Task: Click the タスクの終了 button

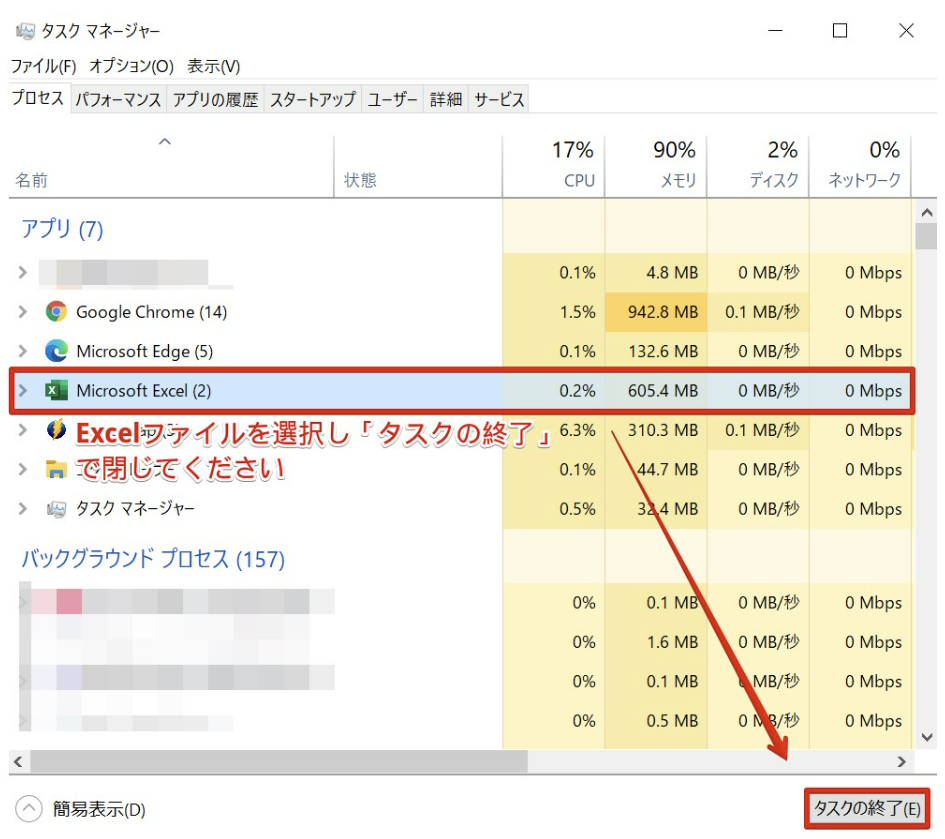Action: (x=866, y=808)
